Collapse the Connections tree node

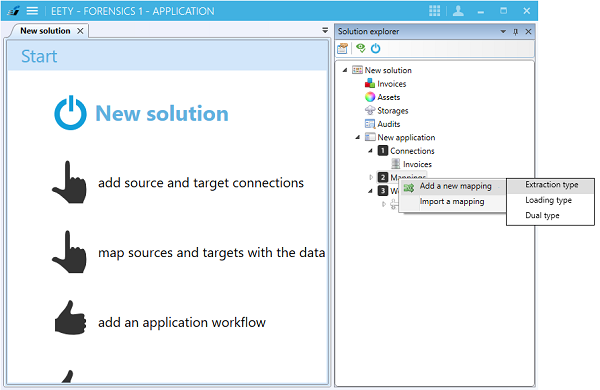click(x=370, y=150)
